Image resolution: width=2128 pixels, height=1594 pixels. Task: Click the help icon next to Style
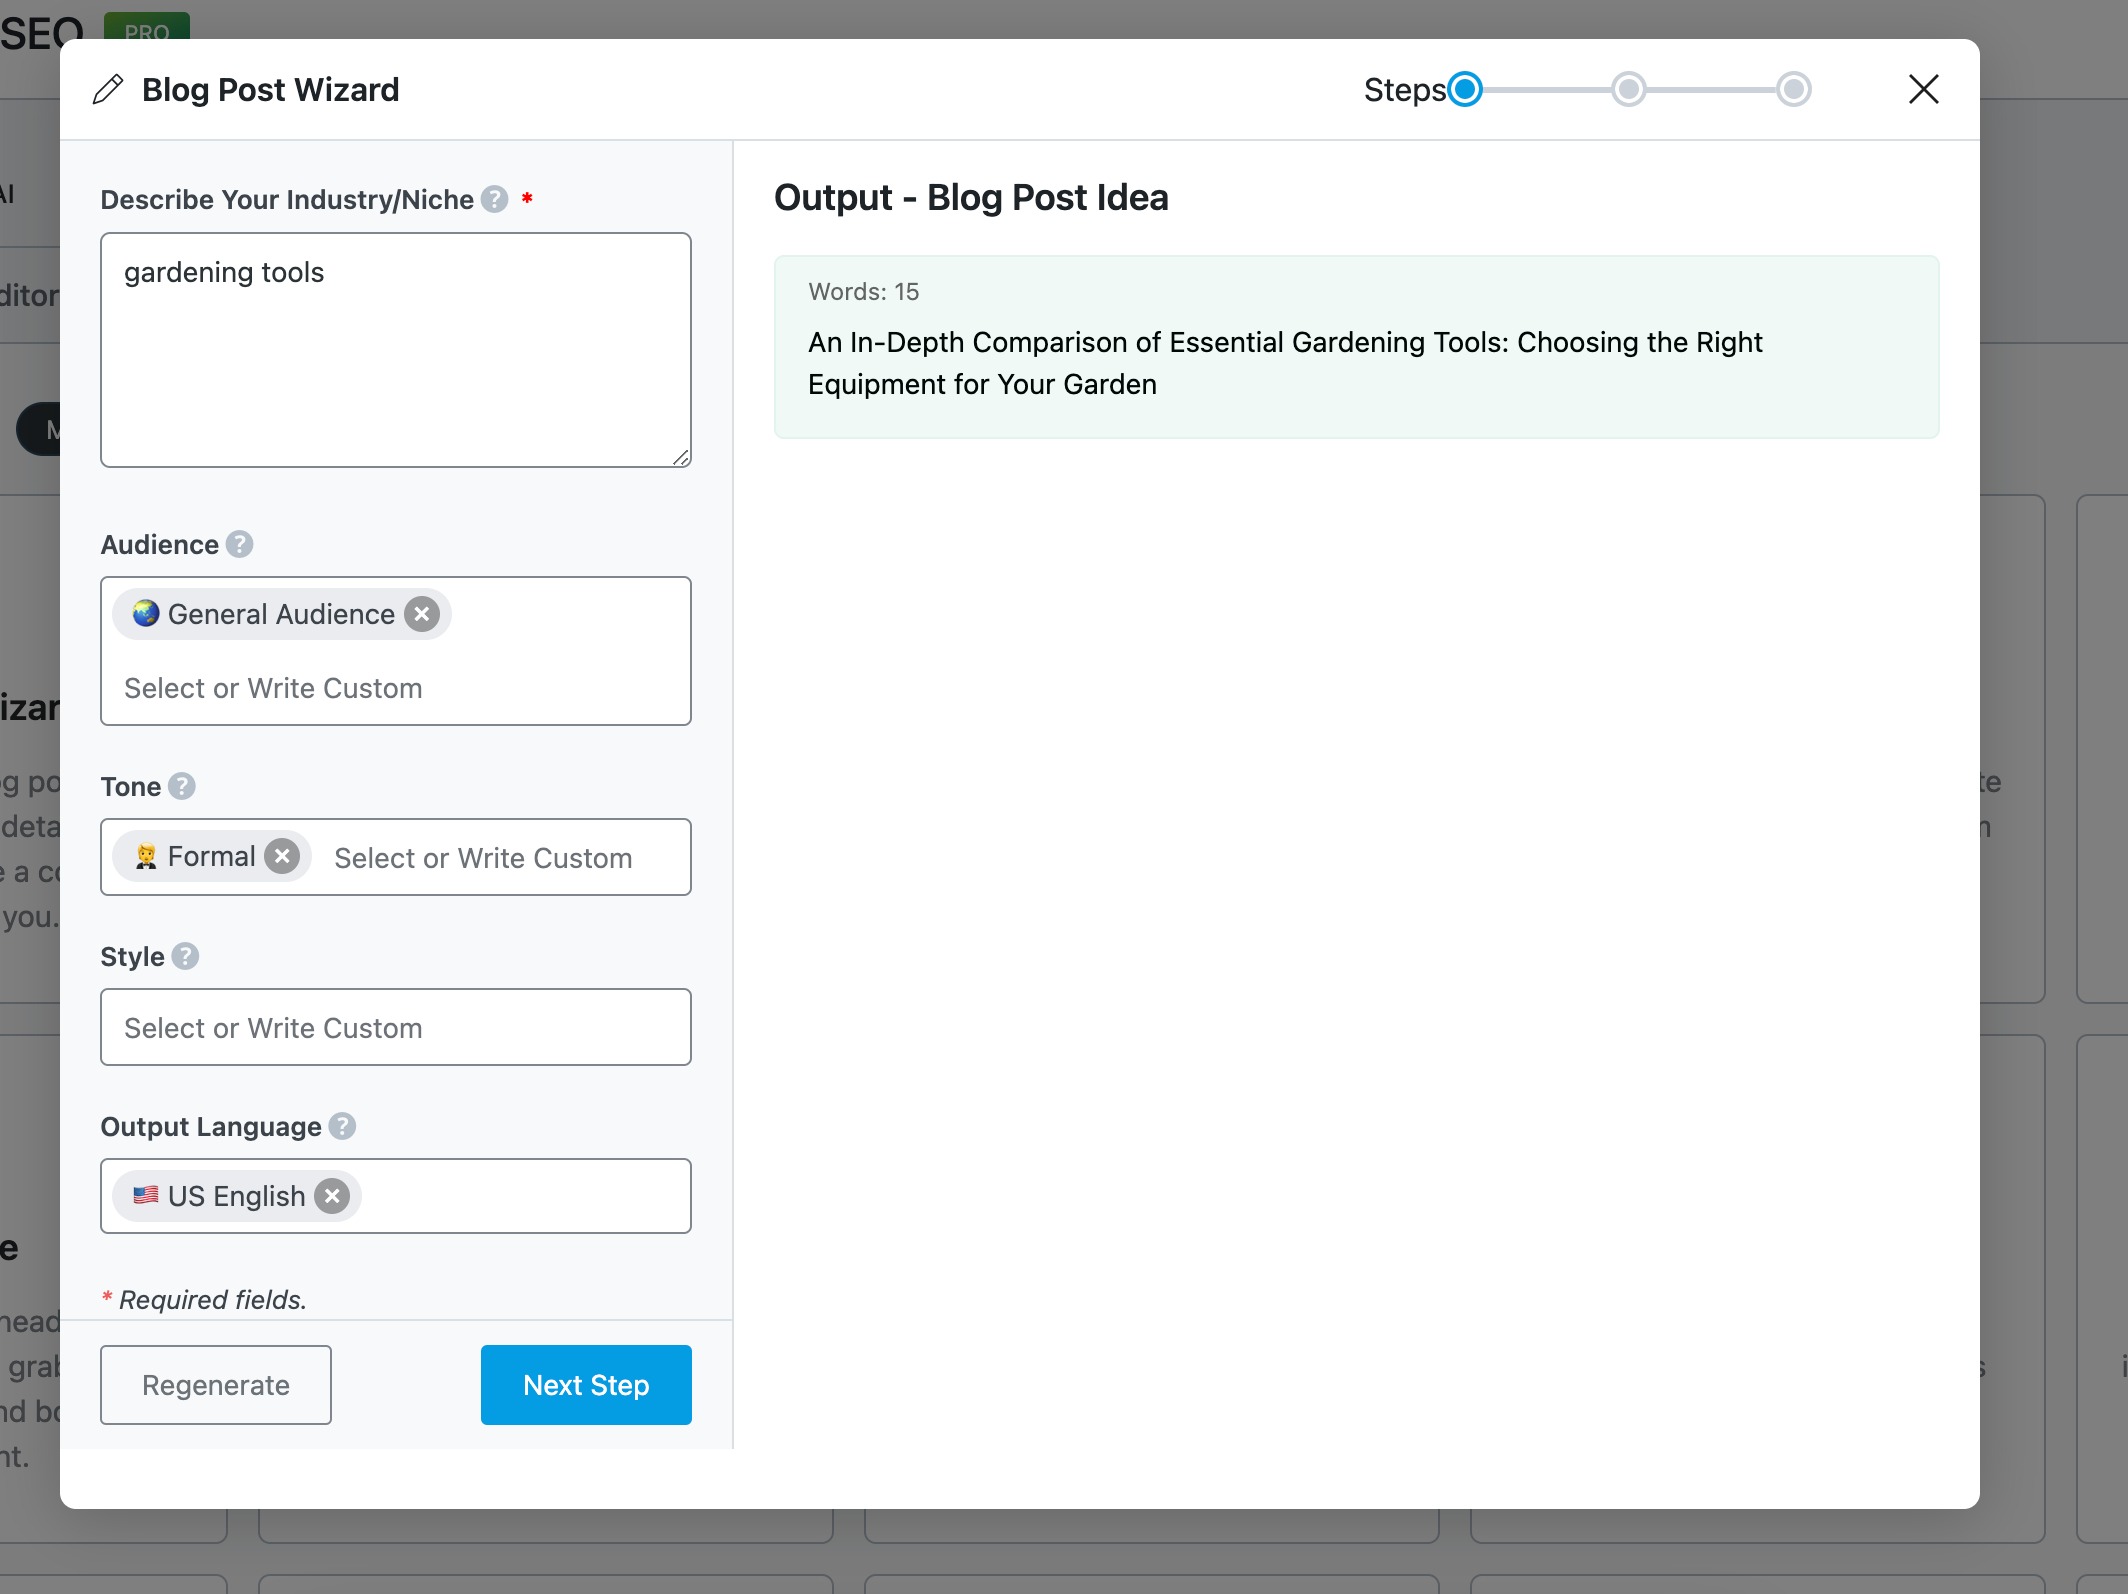point(186,956)
